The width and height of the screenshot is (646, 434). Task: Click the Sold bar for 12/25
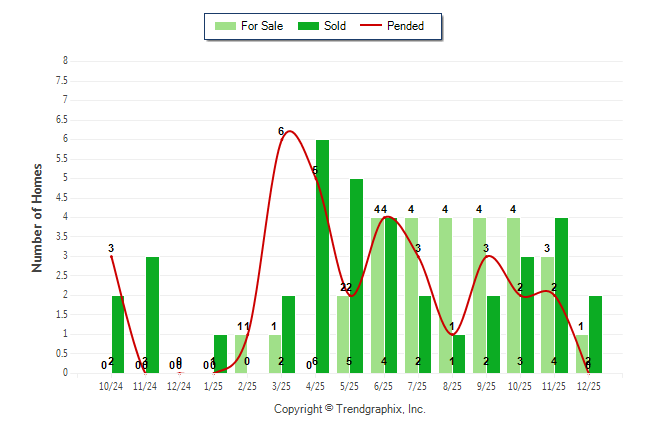pos(595,334)
